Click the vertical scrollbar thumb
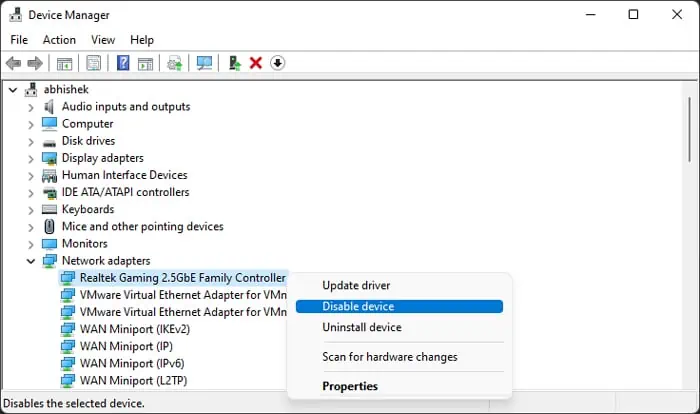Image resolution: width=700 pixels, height=414 pixels. point(689,130)
